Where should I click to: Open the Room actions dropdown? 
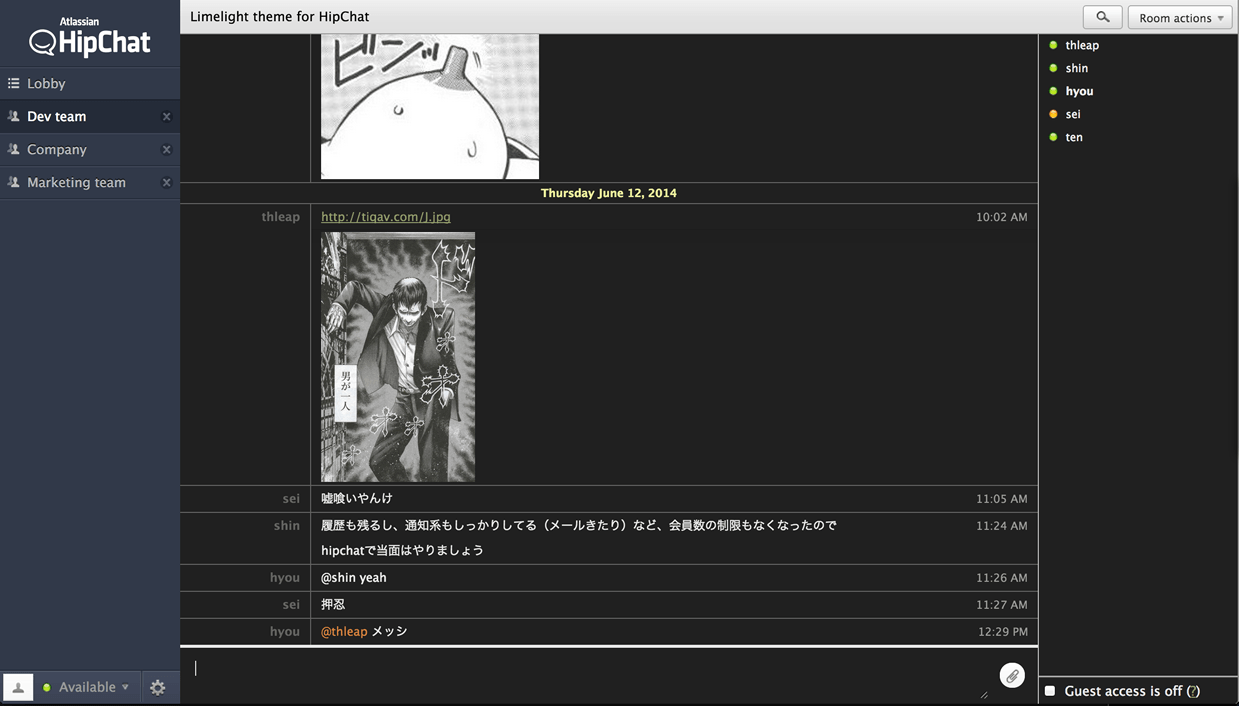[1180, 17]
